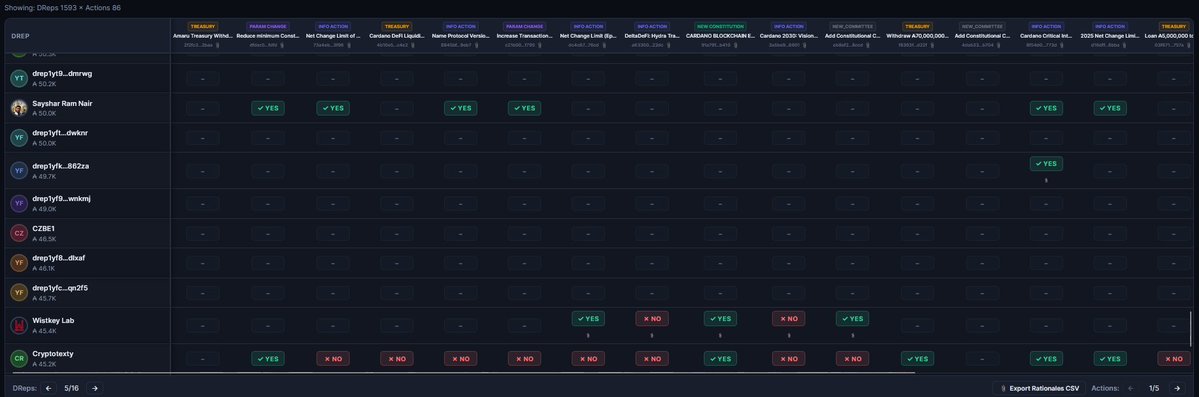
Task: Click the 1/5 Actions page indicator
Action: 1154,388
